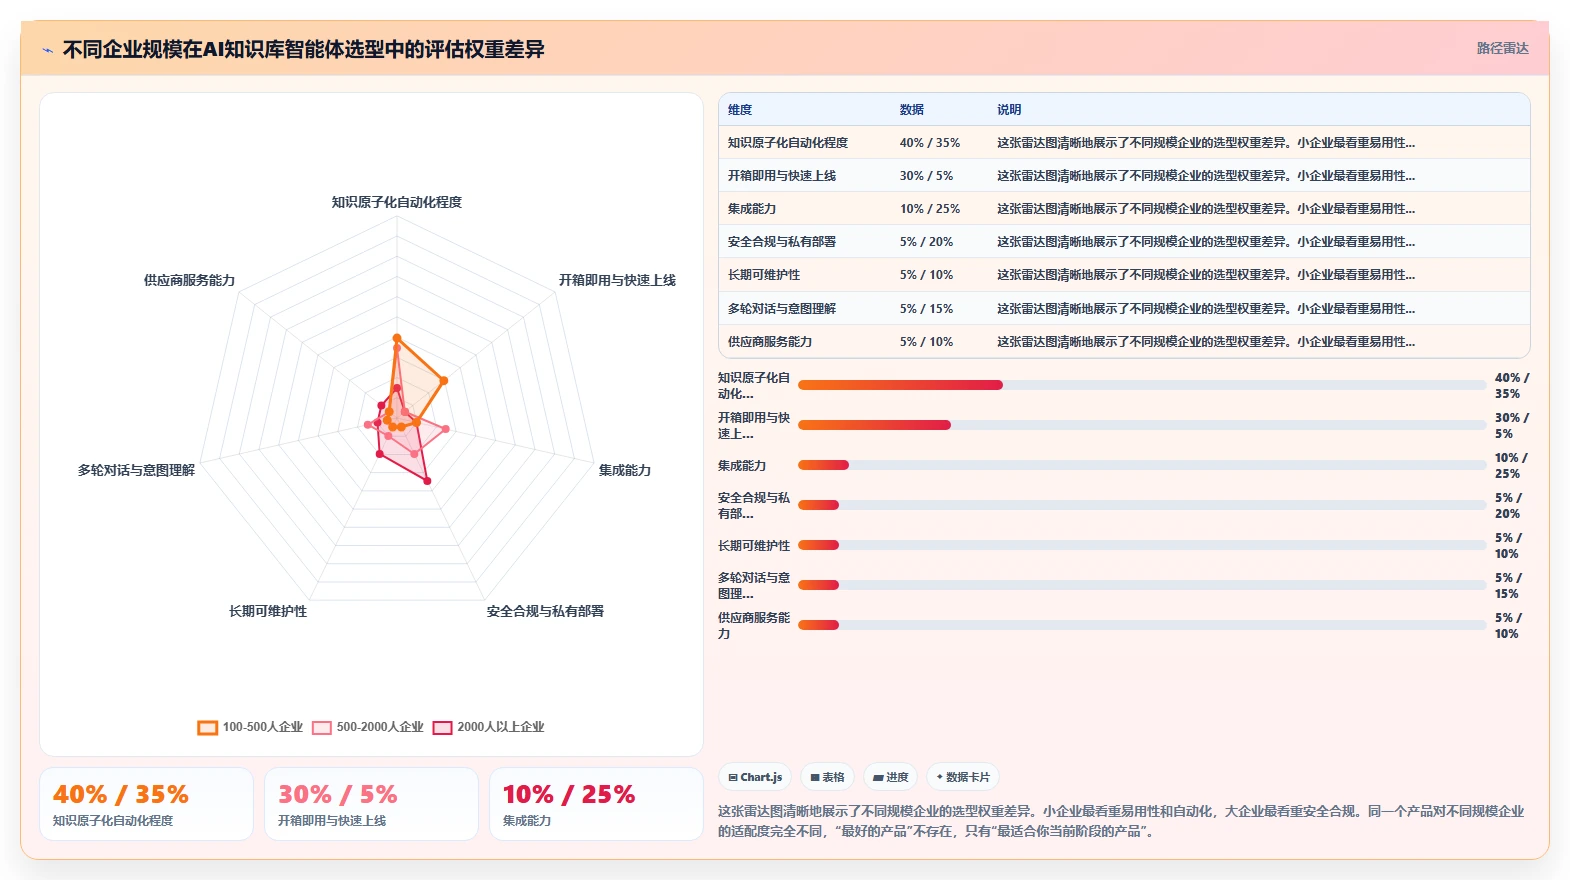Click the red radar point on 安全合规 axis
The width and height of the screenshot is (1570, 880).
(427, 481)
